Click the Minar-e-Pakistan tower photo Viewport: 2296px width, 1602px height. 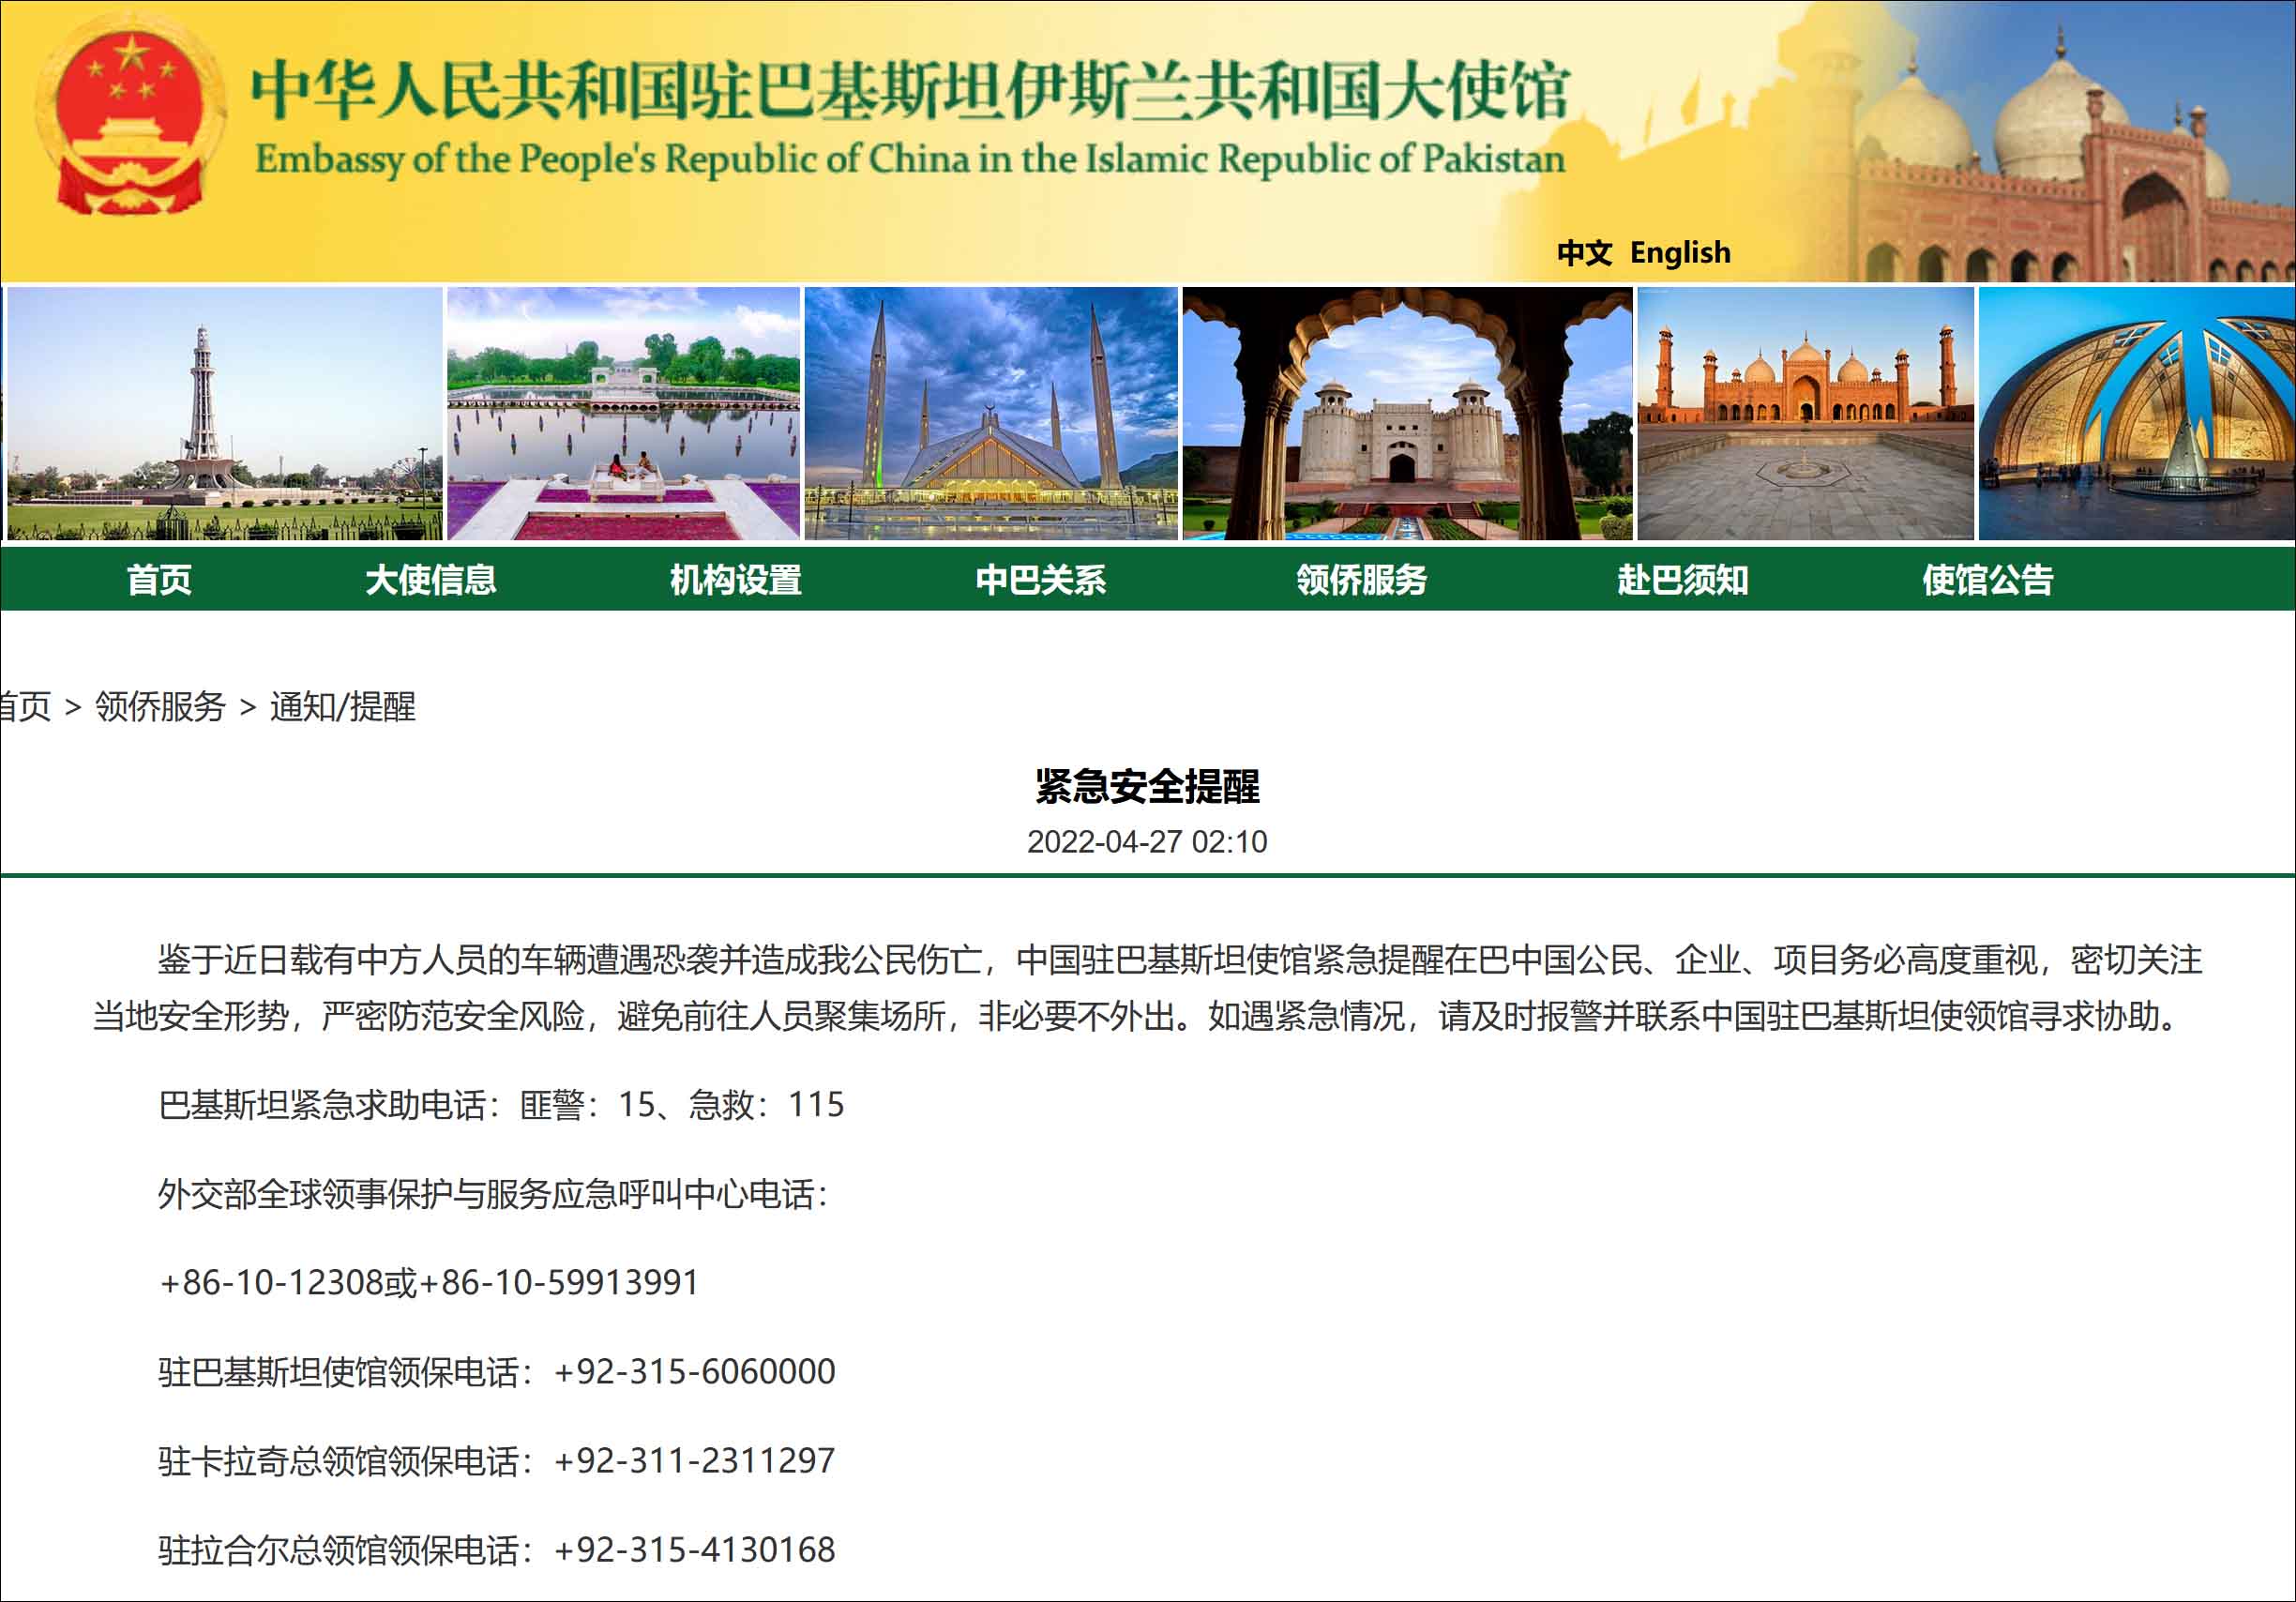[x=224, y=414]
